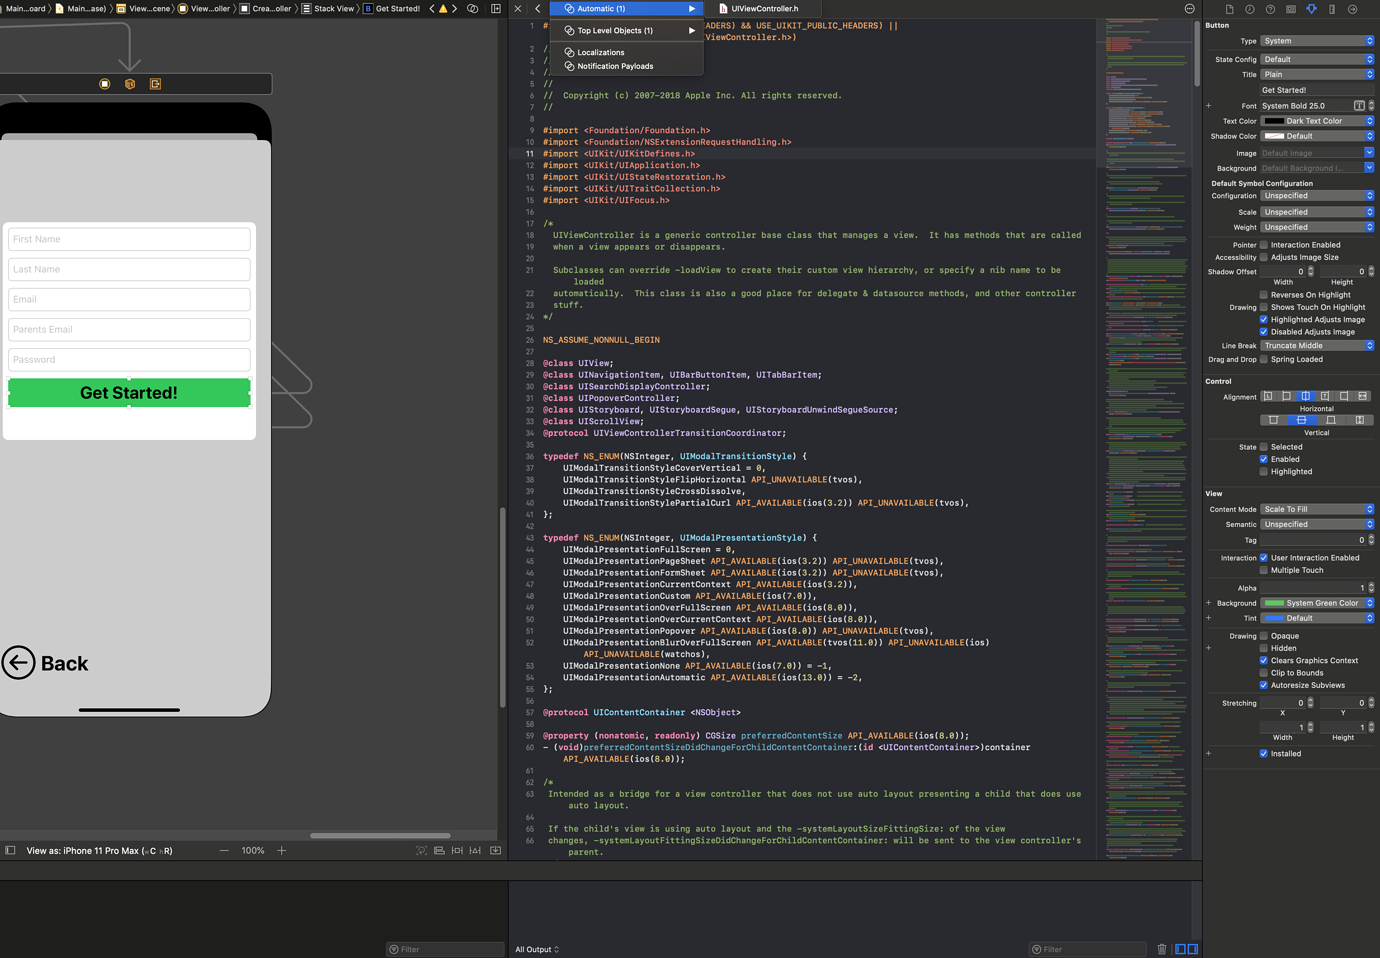This screenshot has width=1380, height=958.
Task: Open the Size inspector
Action: pos(1331,9)
